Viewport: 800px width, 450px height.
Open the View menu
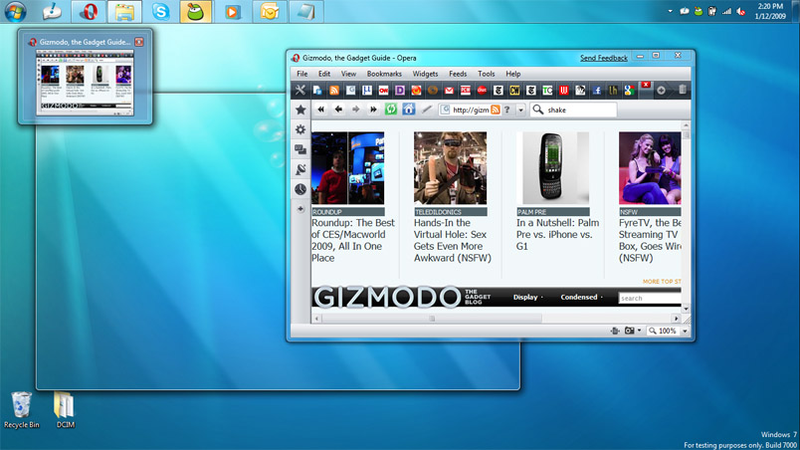pyautogui.click(x=348, y=74)
